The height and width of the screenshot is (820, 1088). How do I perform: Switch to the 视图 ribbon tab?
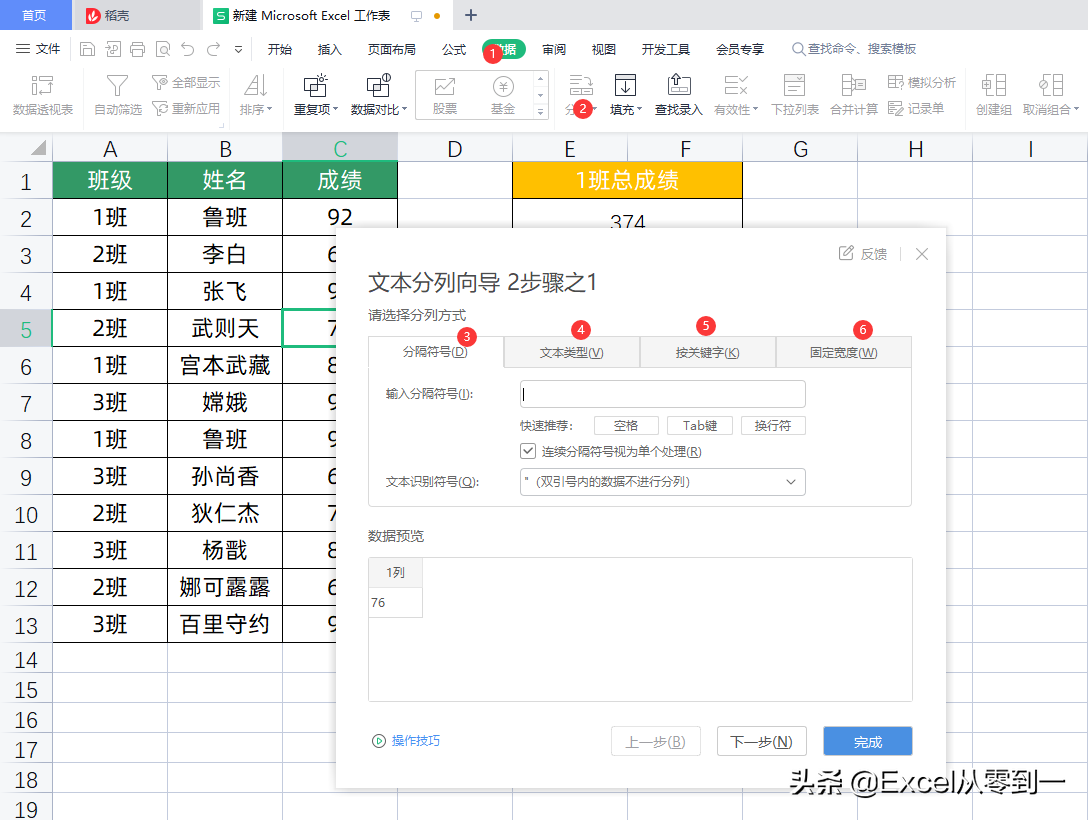point(604,49)
